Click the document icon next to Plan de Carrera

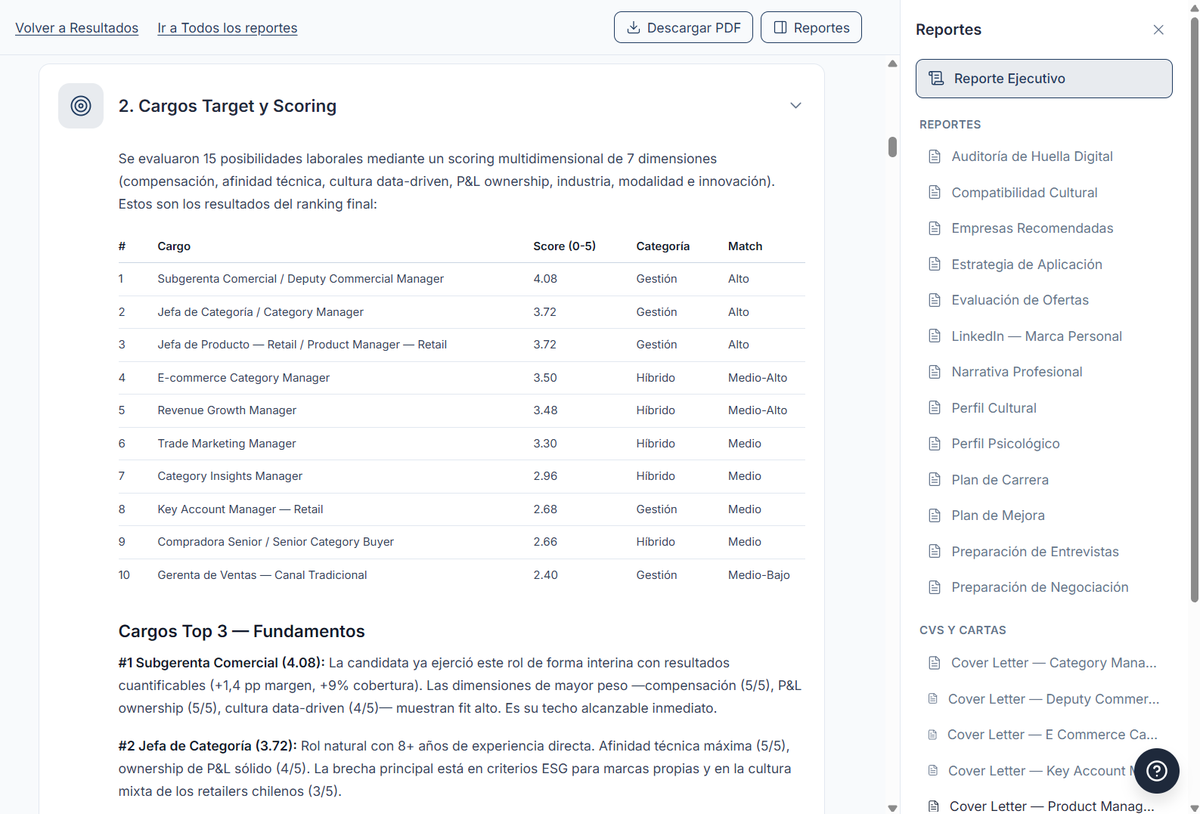tap(935, 480)
